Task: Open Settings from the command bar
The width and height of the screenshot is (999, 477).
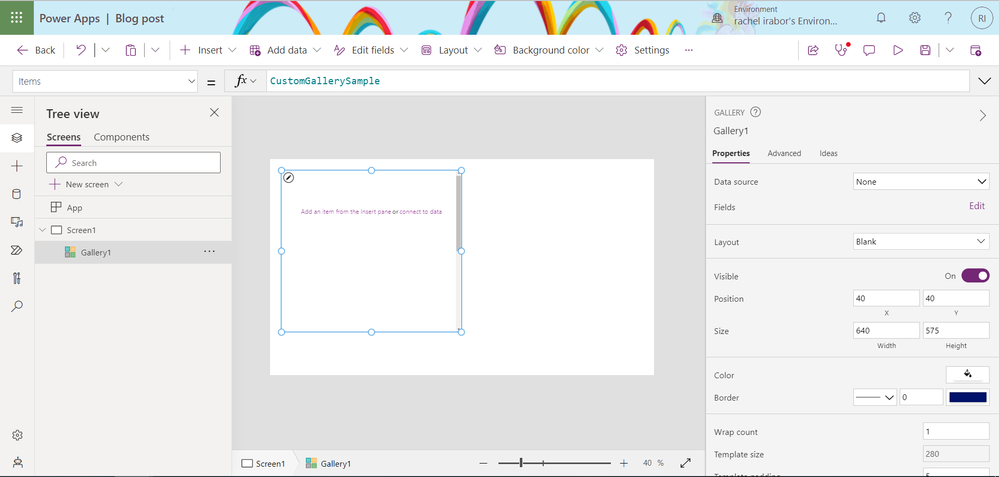Action: [642, 50]
